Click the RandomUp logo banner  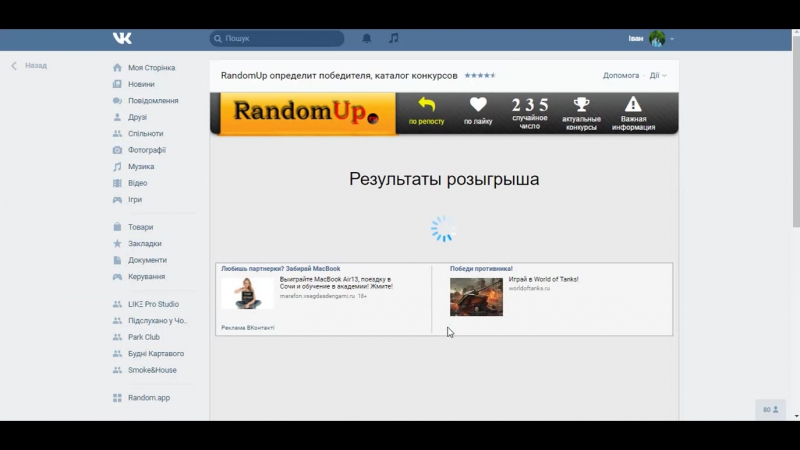point(303,114)
